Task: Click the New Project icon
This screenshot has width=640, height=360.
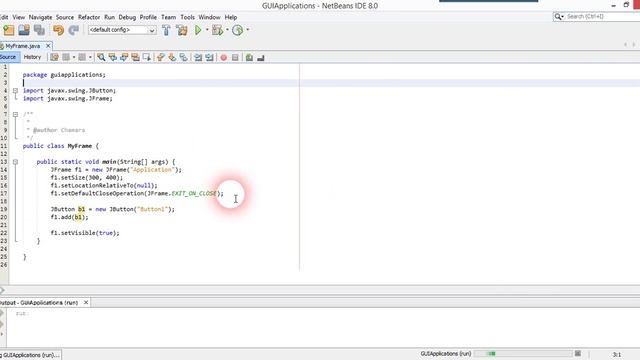Action: point(9,30)
